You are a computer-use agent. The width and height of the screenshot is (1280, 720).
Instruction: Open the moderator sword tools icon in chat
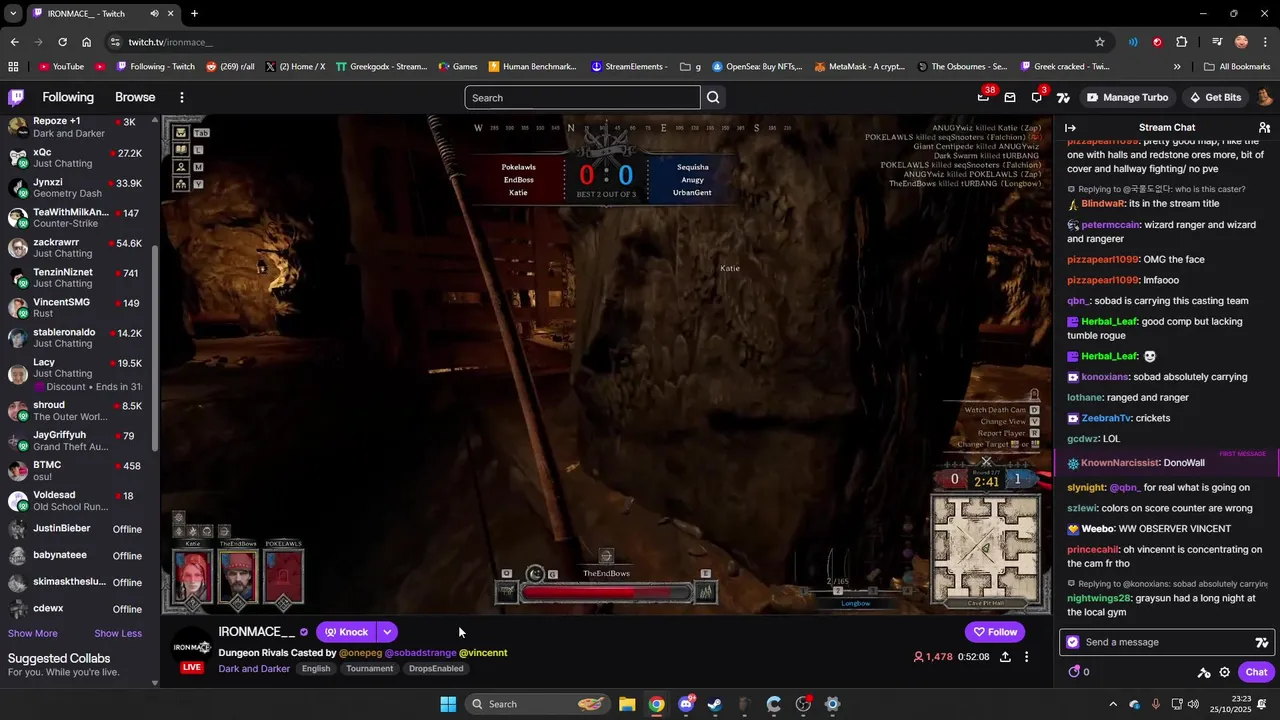1204,672
